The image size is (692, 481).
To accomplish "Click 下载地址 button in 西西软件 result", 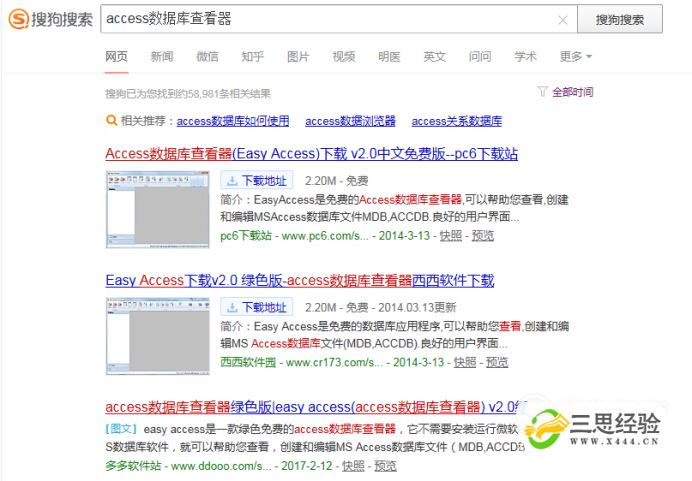I will pyautogui.click(x=257, y=307).
